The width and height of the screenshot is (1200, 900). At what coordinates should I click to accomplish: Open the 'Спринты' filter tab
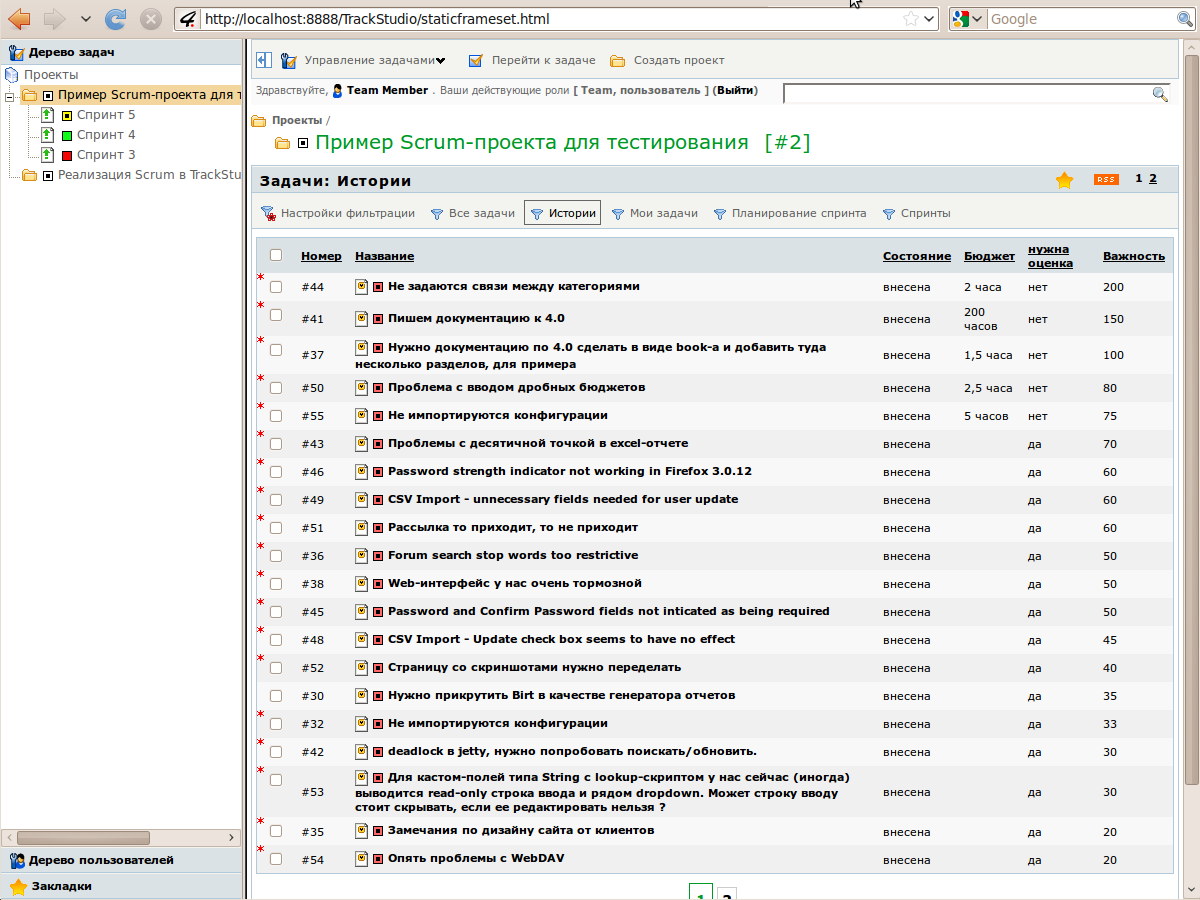pyautogui.click(x=925, y=213)
